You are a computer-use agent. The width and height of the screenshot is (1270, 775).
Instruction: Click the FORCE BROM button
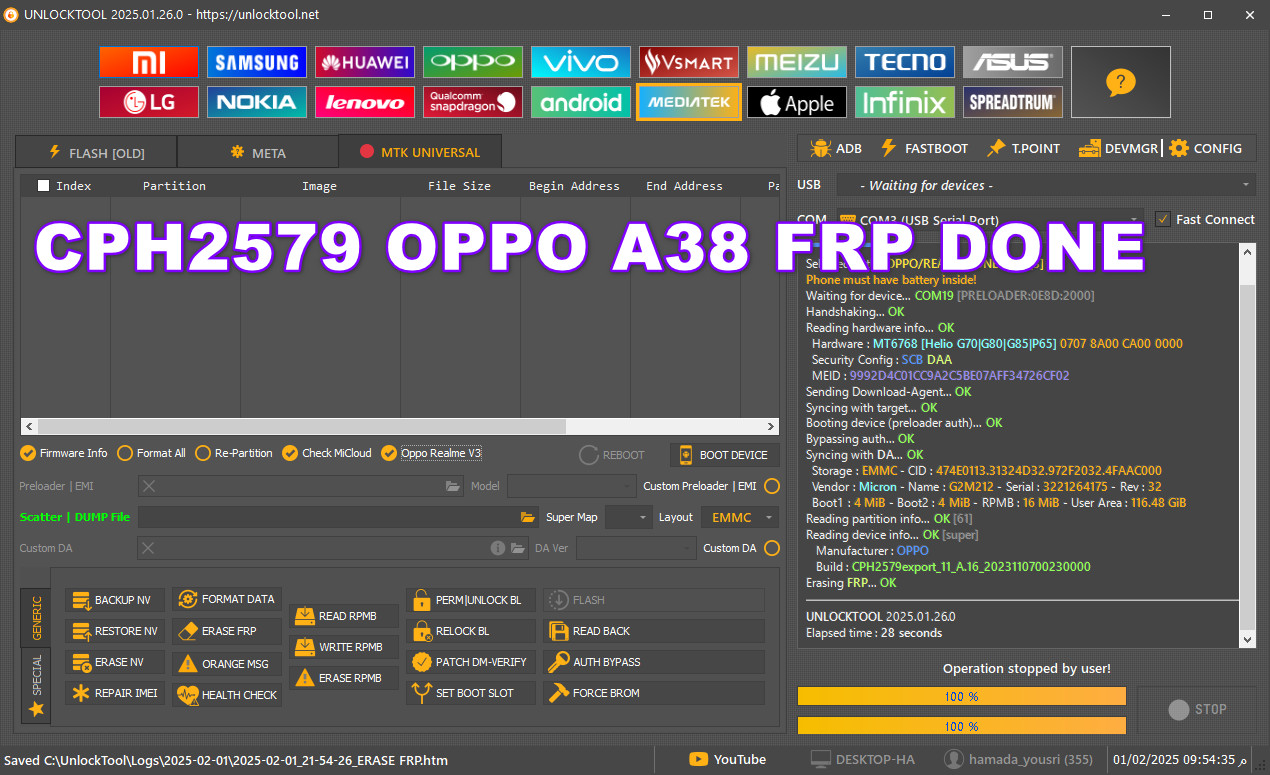point(654,693)
